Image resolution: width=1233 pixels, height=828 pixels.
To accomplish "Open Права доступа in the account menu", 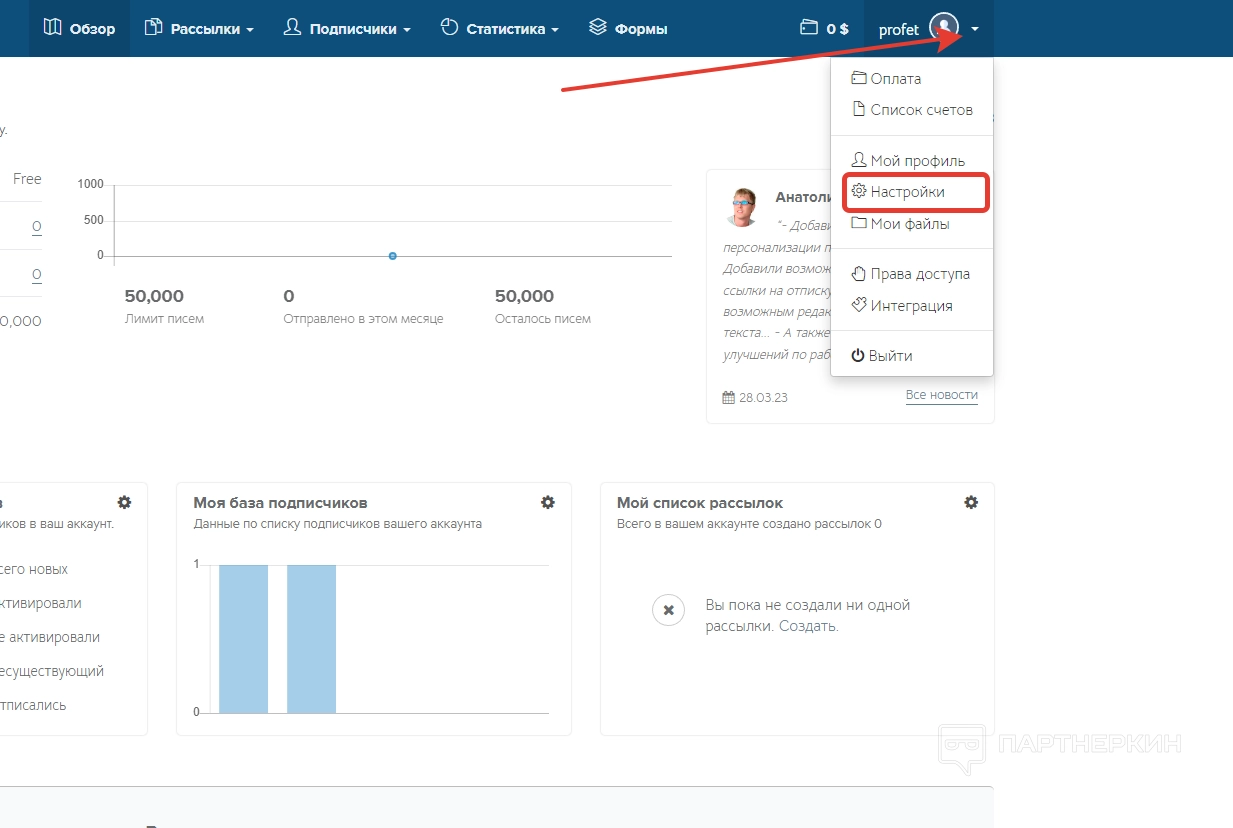I will pos(919,274).
